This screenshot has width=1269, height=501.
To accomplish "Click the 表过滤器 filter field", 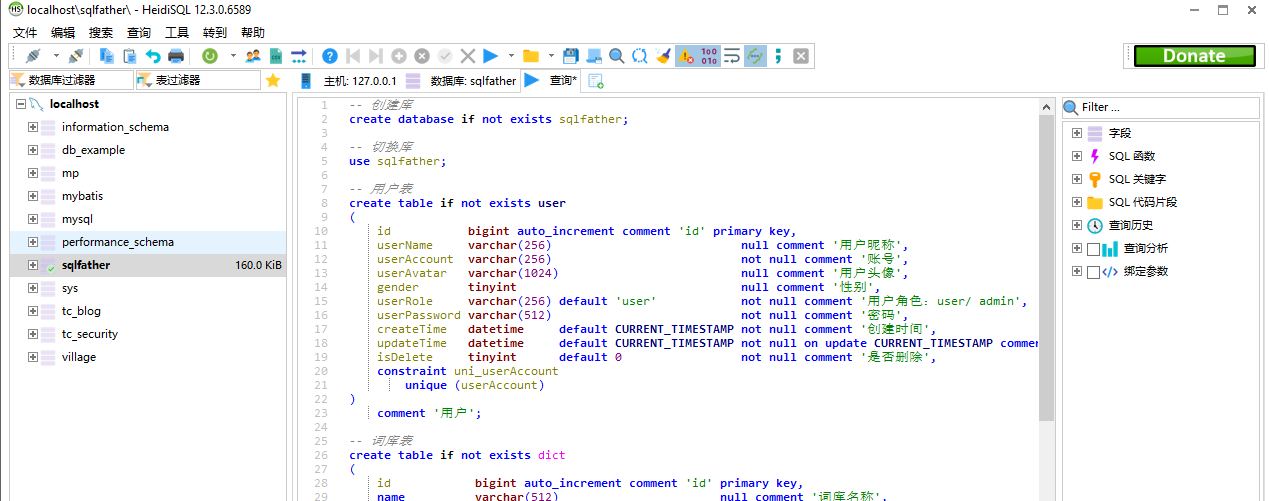I will (x=197, y=80).
